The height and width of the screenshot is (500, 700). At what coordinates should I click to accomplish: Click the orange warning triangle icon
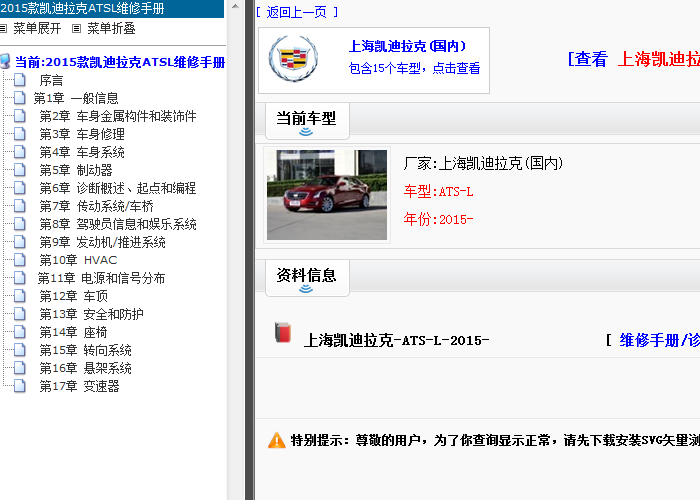[x=277, y=440]
